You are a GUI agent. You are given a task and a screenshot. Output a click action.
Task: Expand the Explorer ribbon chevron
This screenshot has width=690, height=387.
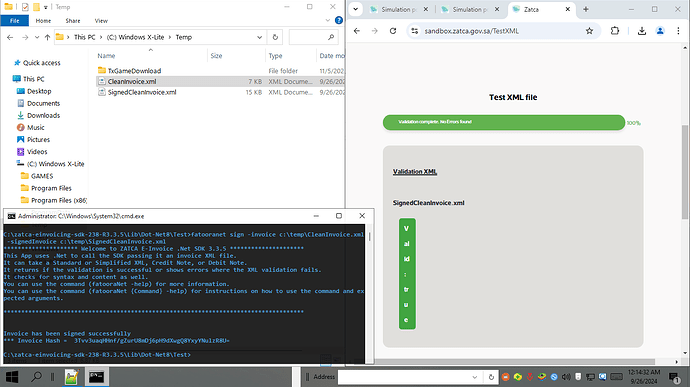328,20
